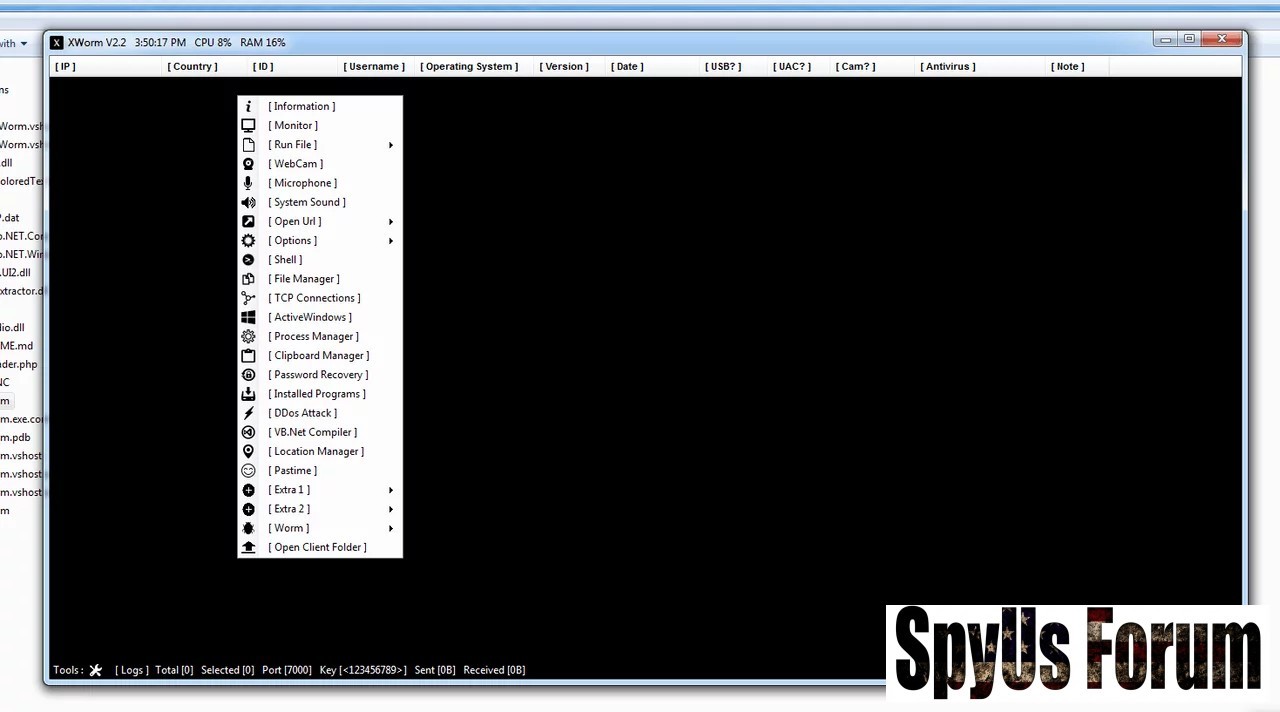This screenshot has width=1280, height=712.
Task: Click the Port [7000] status label
Action: coord(286,670)
